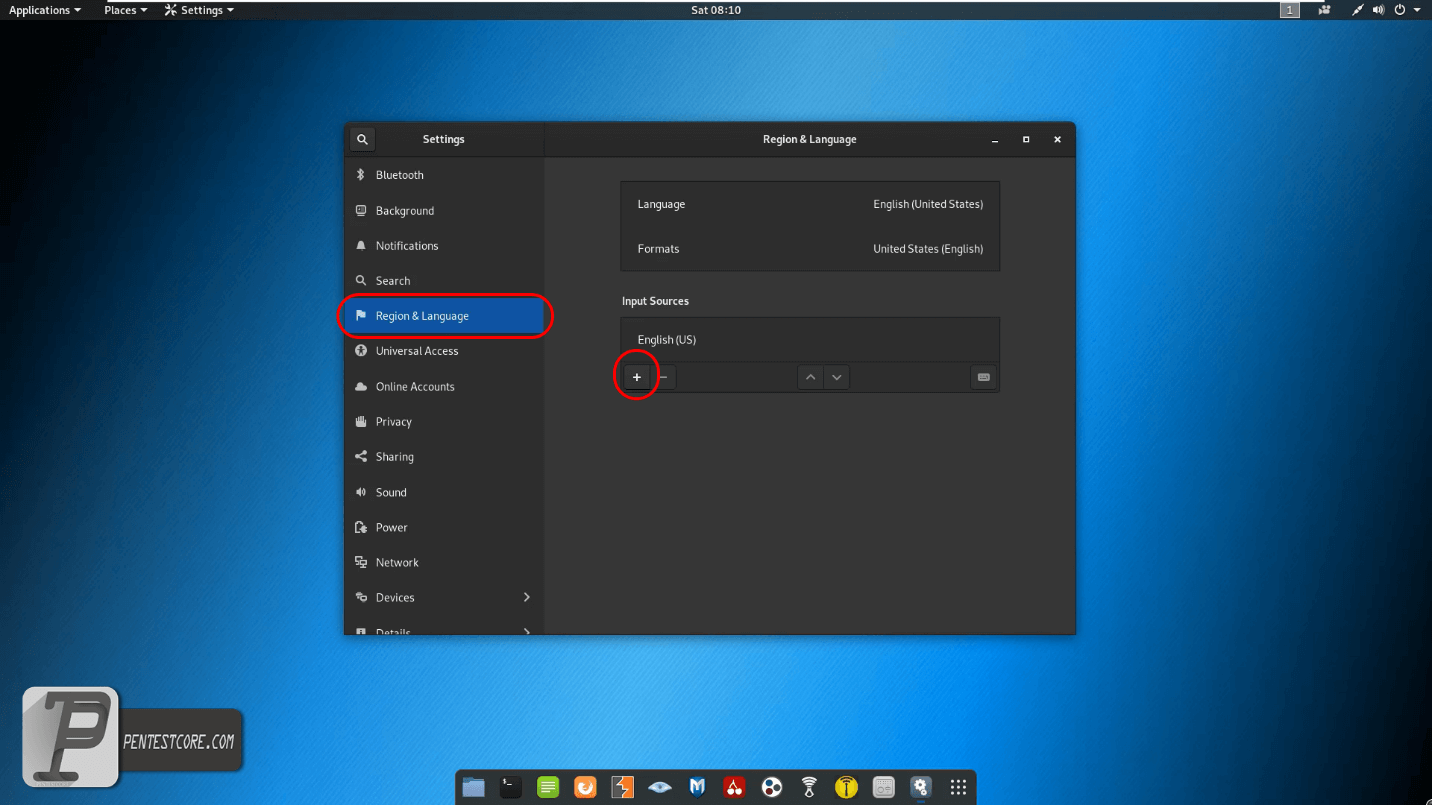Click the Settings gear icon in dock
1432x805 pixels.
(x=921, y=787)
